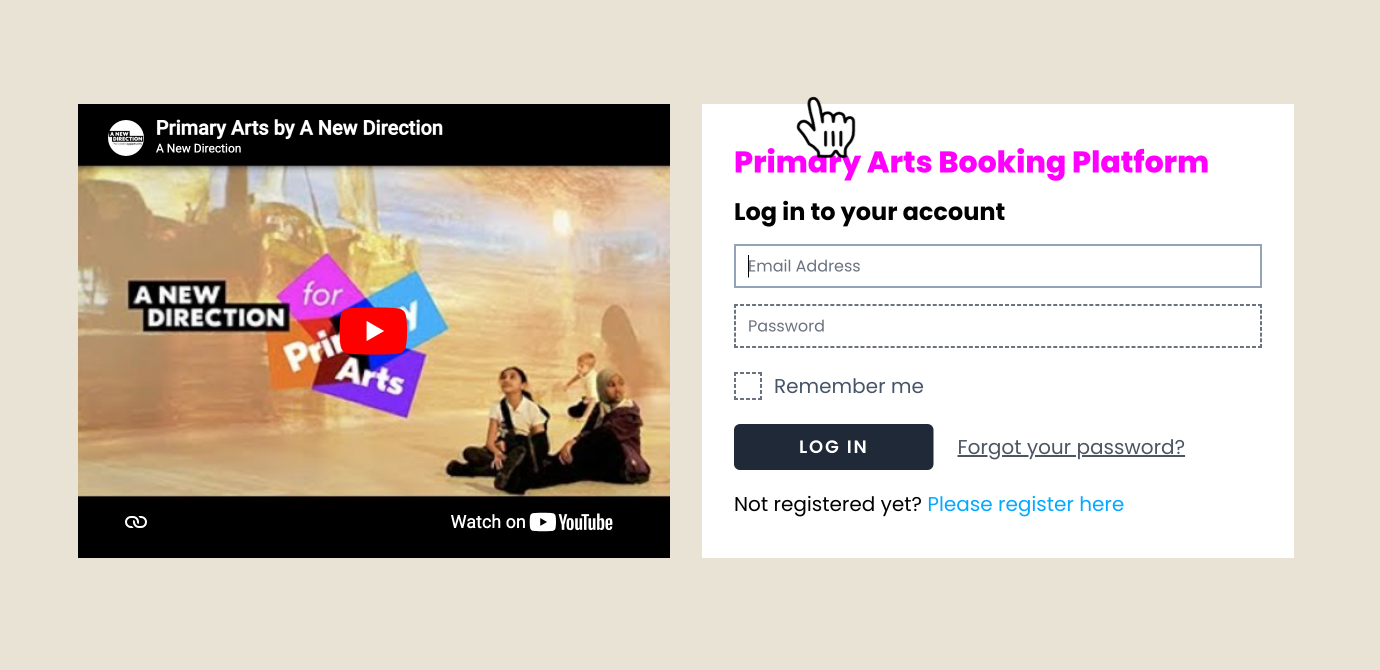Open the 'Forgot your password?' link
The width and height of the screenshot is (1380, 670).
(x=1070, y=447)
